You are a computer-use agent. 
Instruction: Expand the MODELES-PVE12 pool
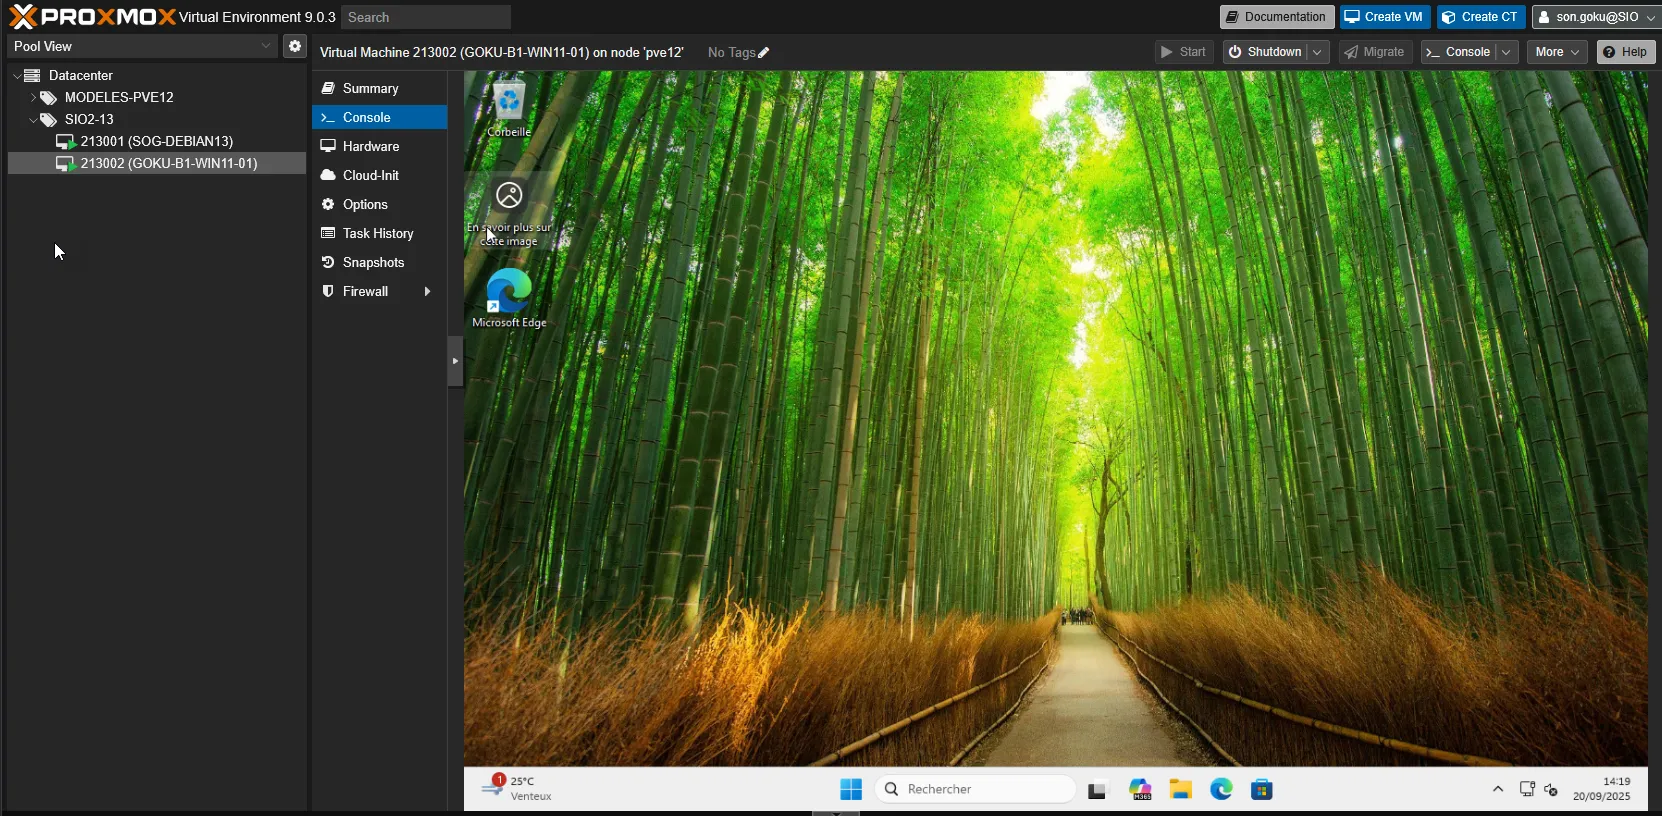33,97
